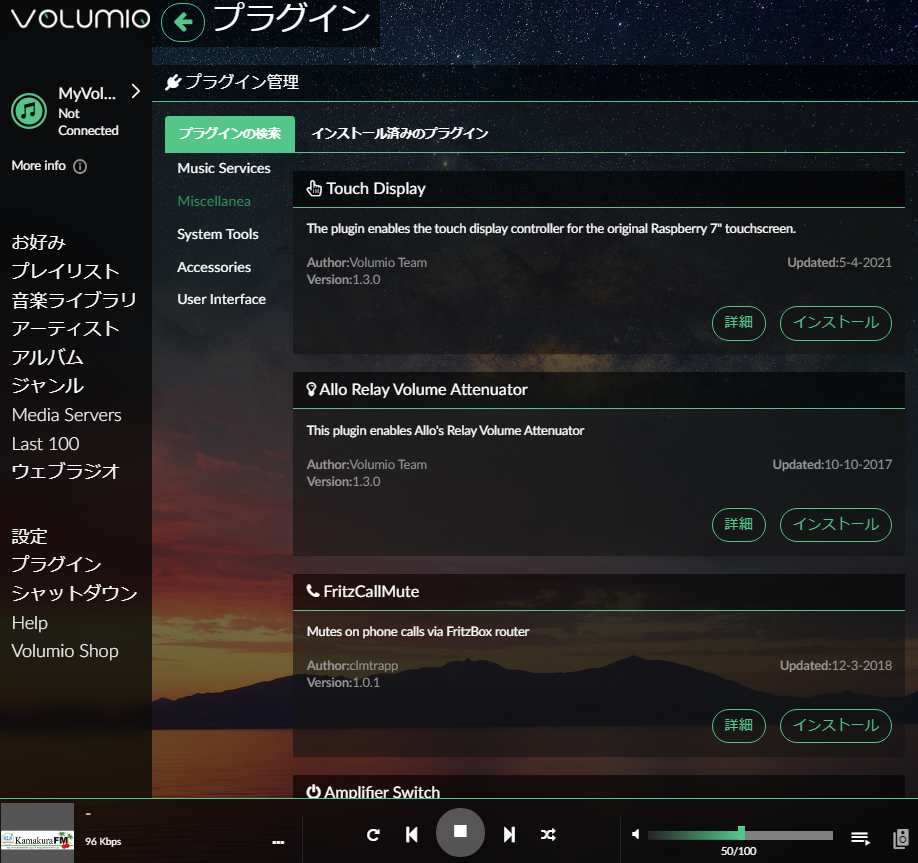The image size is (918, 863).
Task: Mute the volume with the speaker icon
Action: [x=634, y=834]
